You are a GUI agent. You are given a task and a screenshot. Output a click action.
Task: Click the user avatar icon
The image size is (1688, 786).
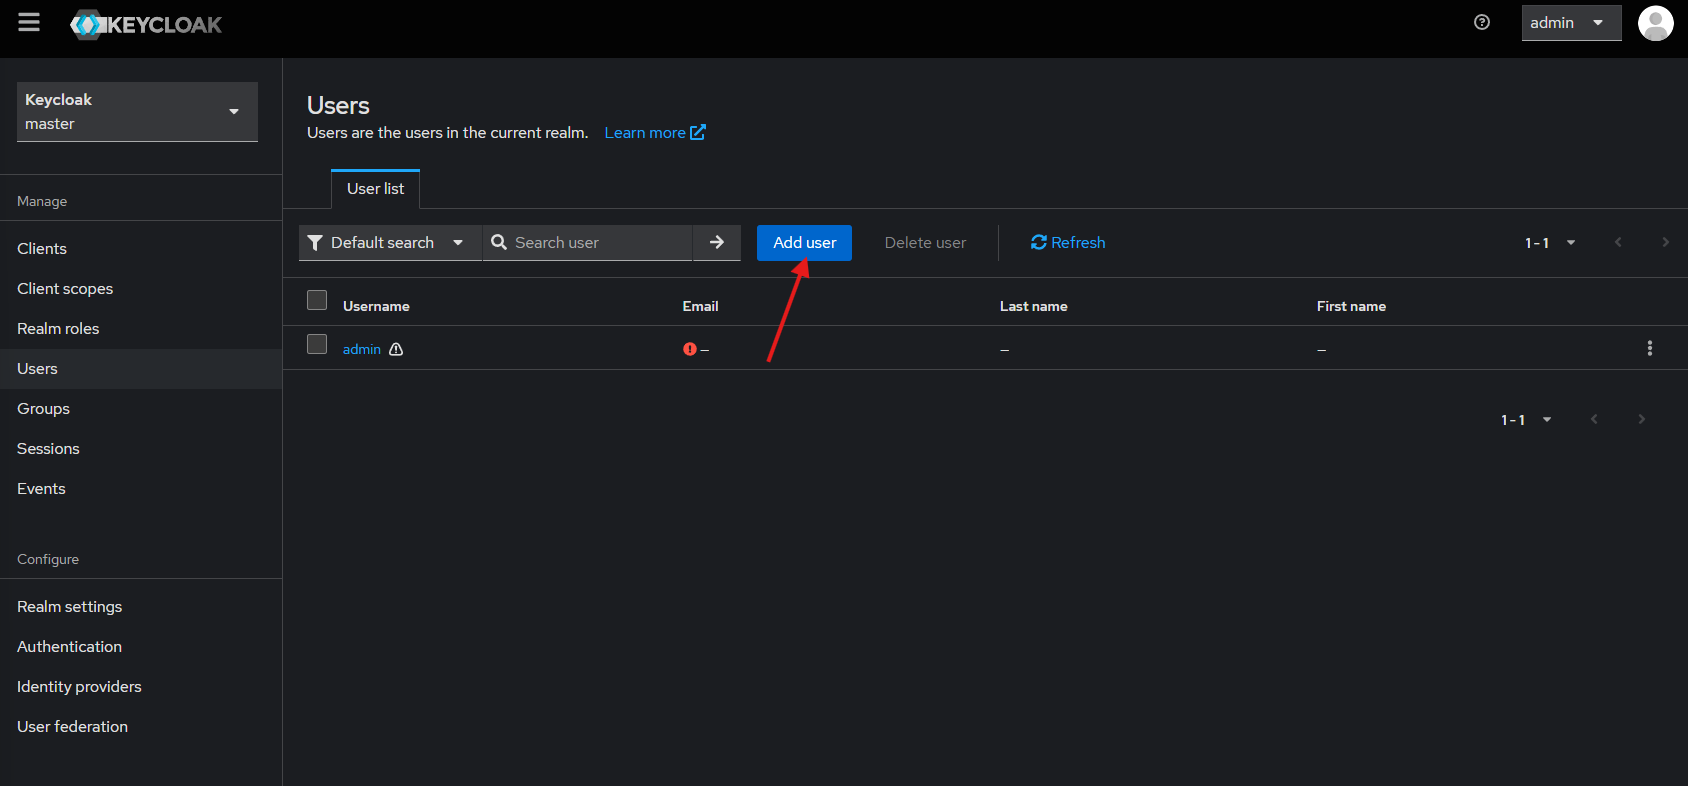click(x=1655, y=23)
